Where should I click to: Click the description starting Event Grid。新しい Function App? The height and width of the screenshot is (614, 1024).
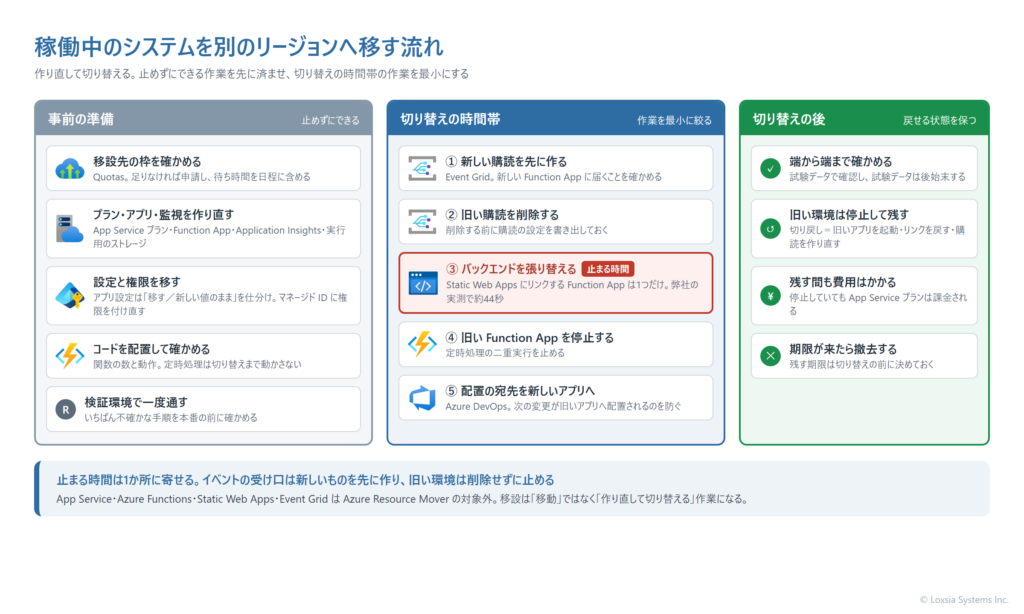(x=554, y=177)
